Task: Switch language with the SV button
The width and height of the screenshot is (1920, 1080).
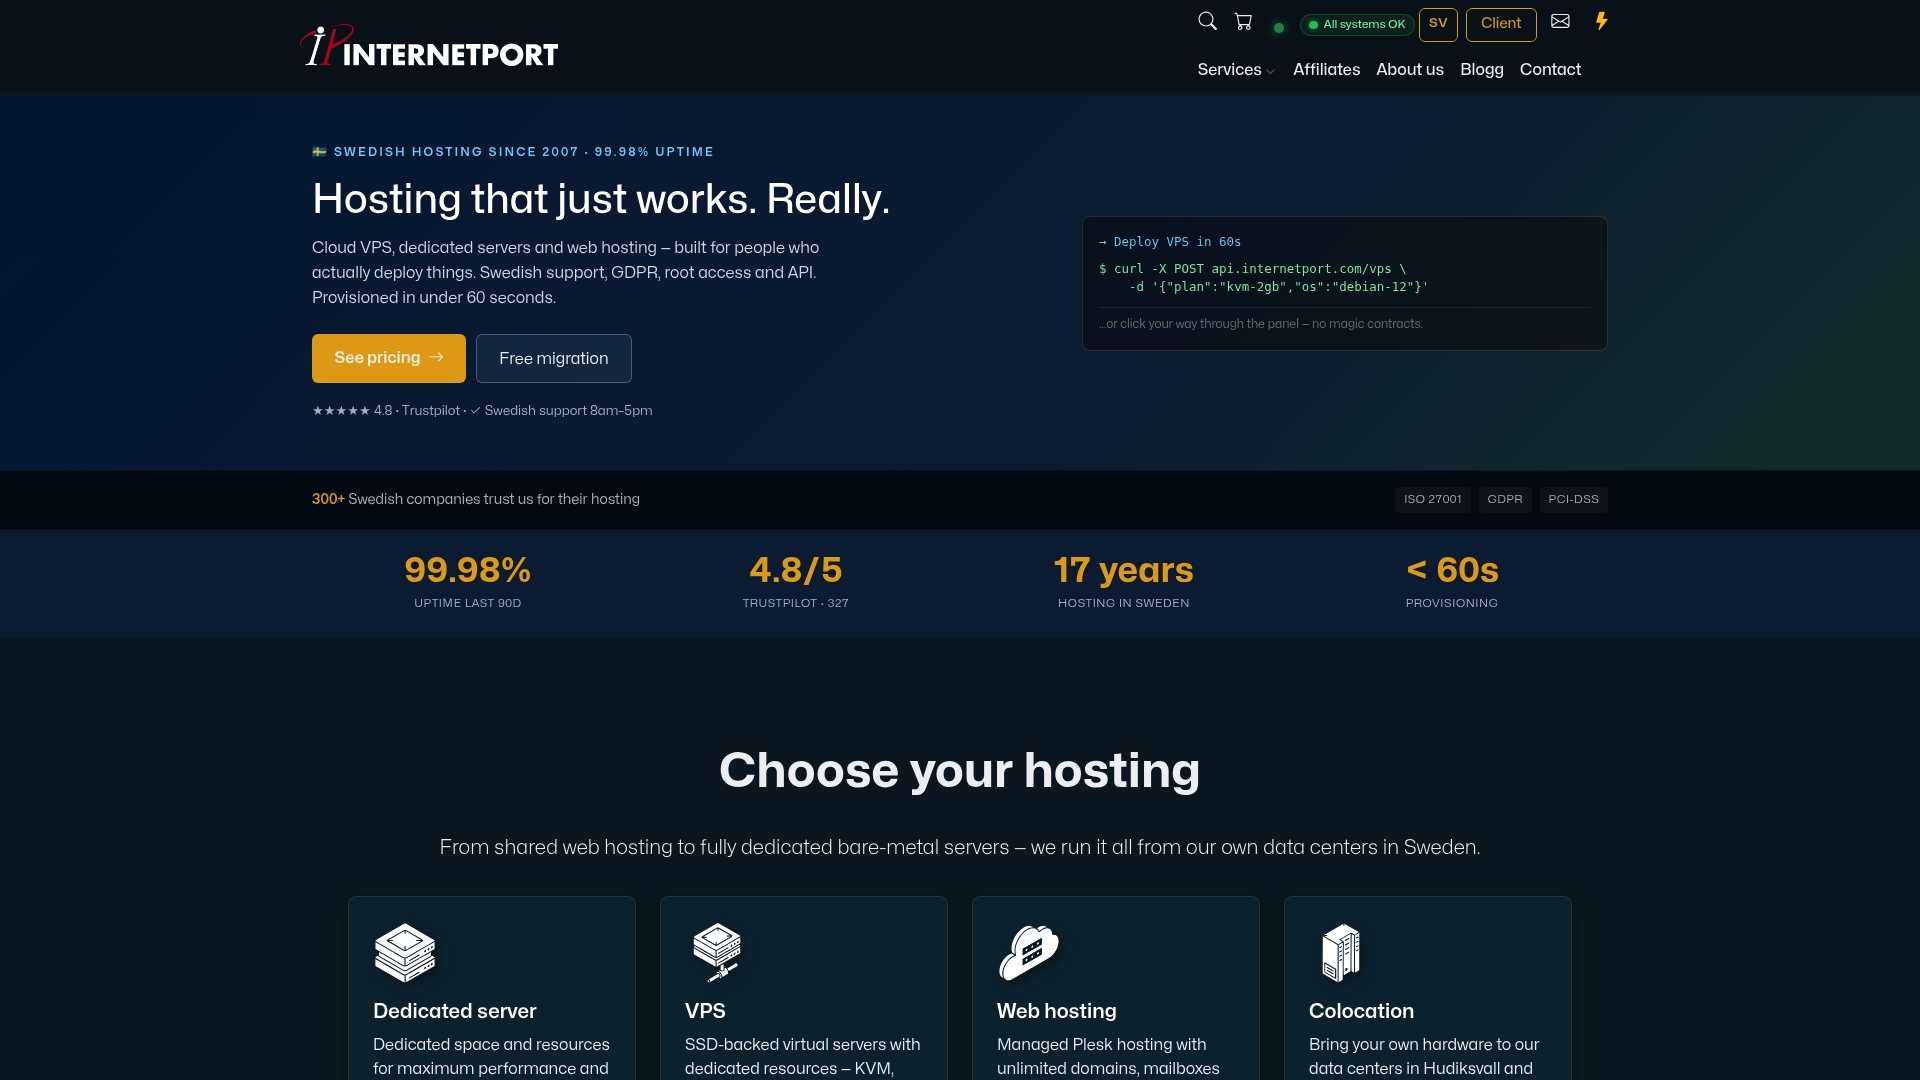Action: [1438, 24]
